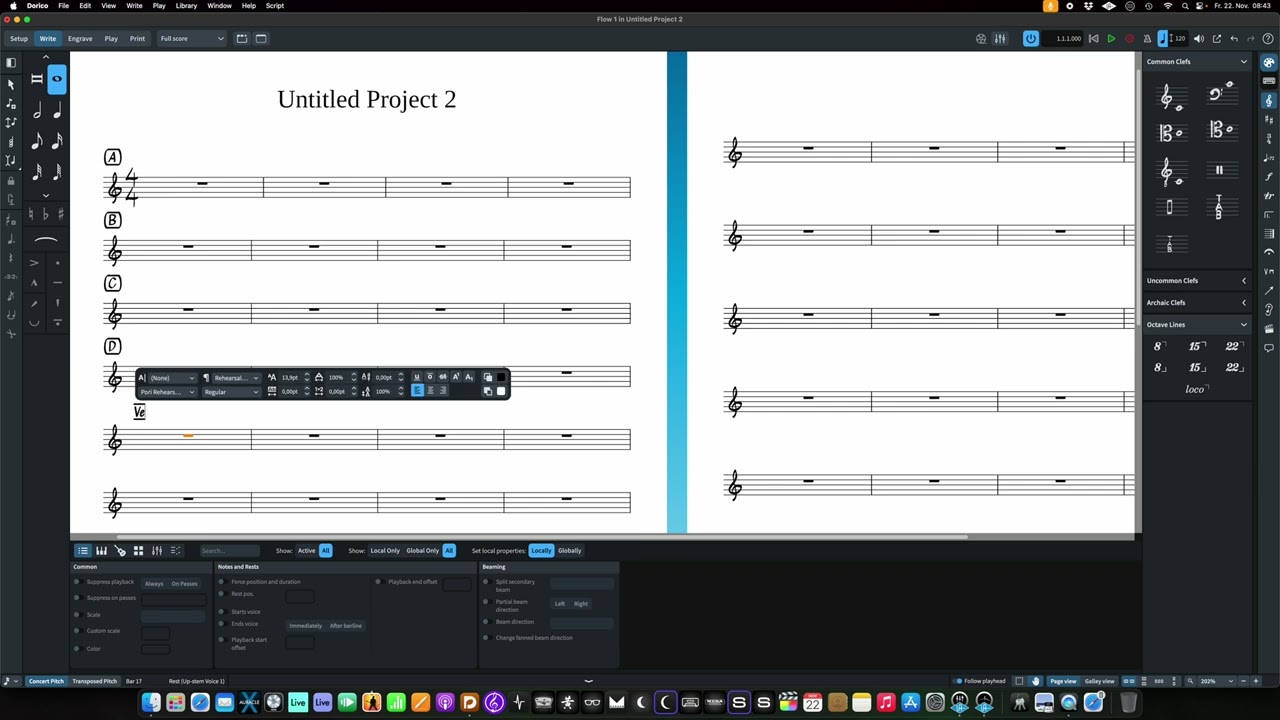Open the white background color swatch
Image resolution: width=1280 pixels, height=720 pixels.
[x=501, y=391]
